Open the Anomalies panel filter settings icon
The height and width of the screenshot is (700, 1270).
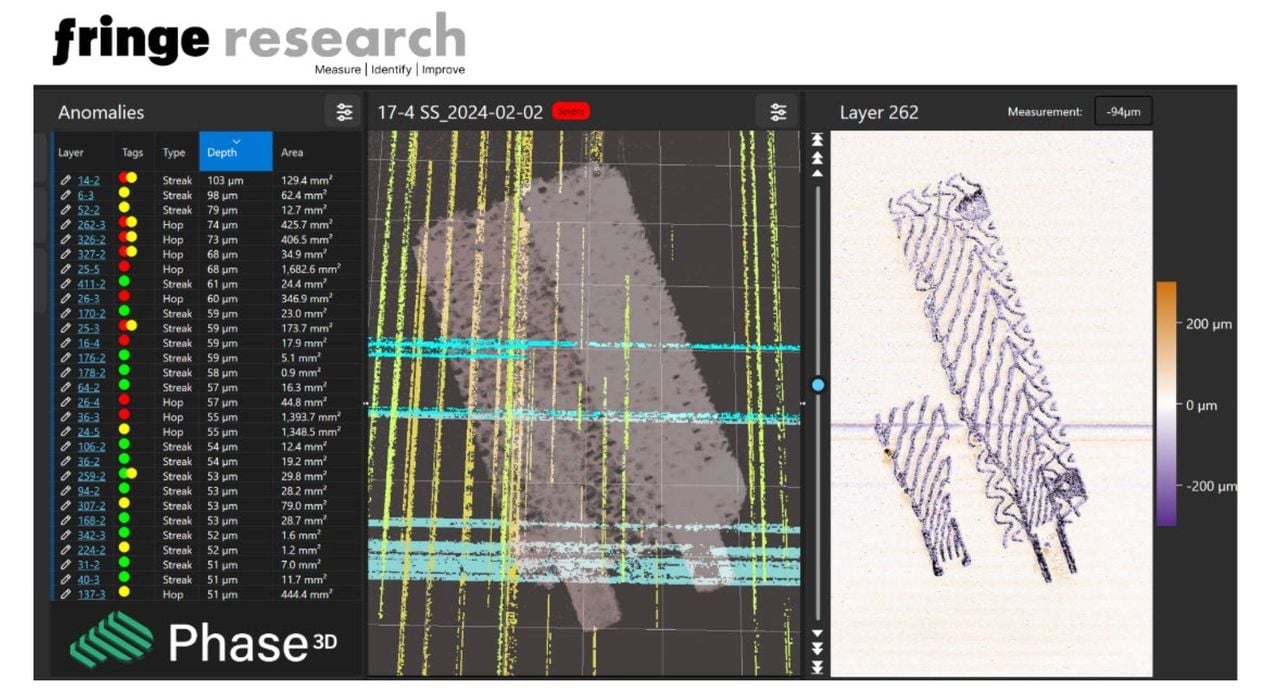tap(344, 112)
